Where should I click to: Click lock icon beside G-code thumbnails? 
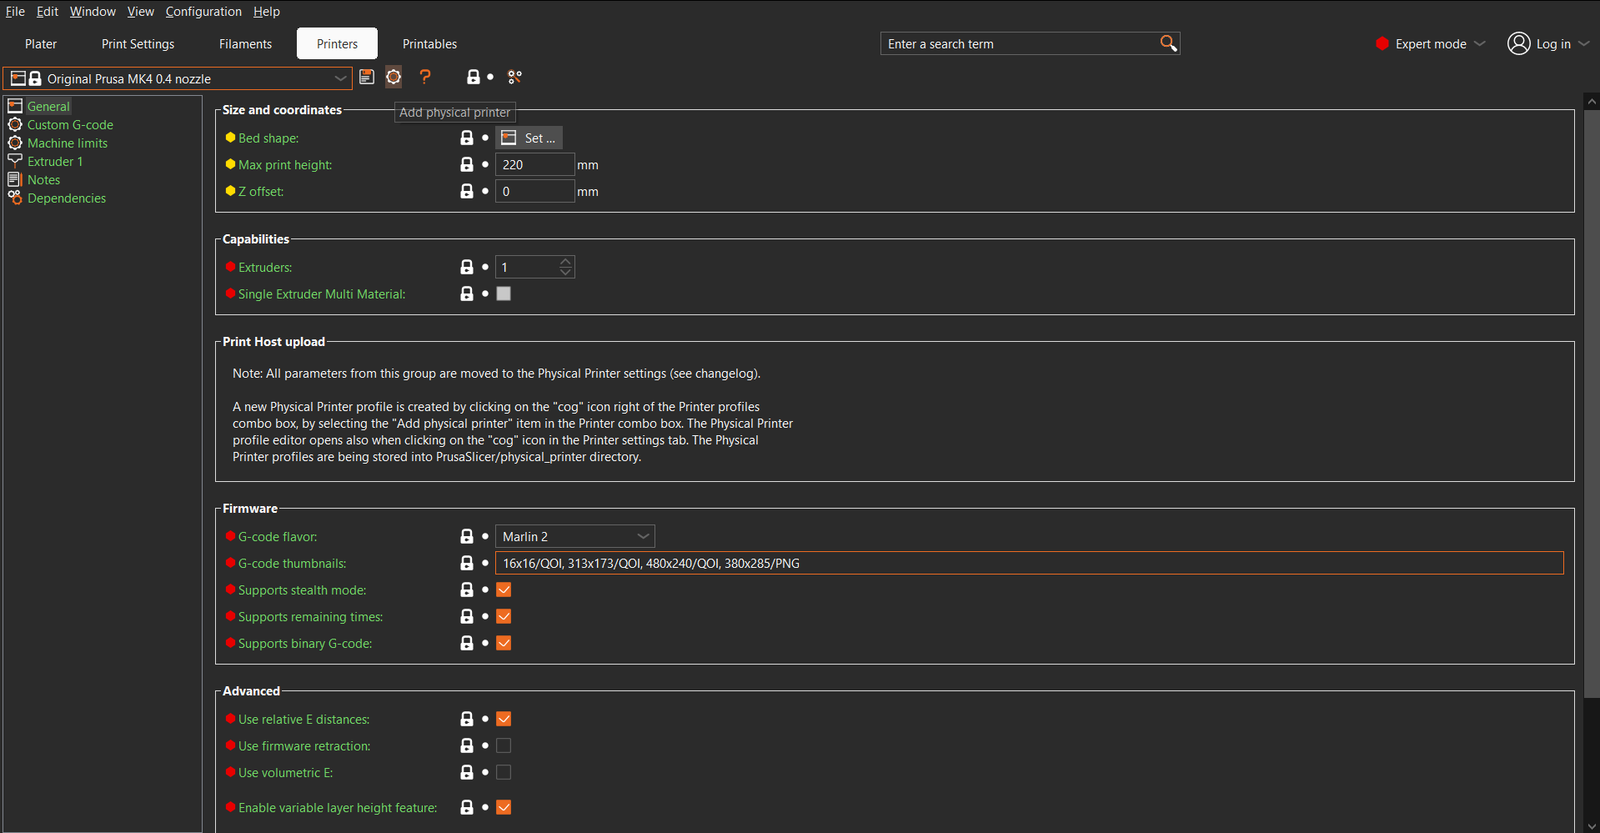point(467,563)
